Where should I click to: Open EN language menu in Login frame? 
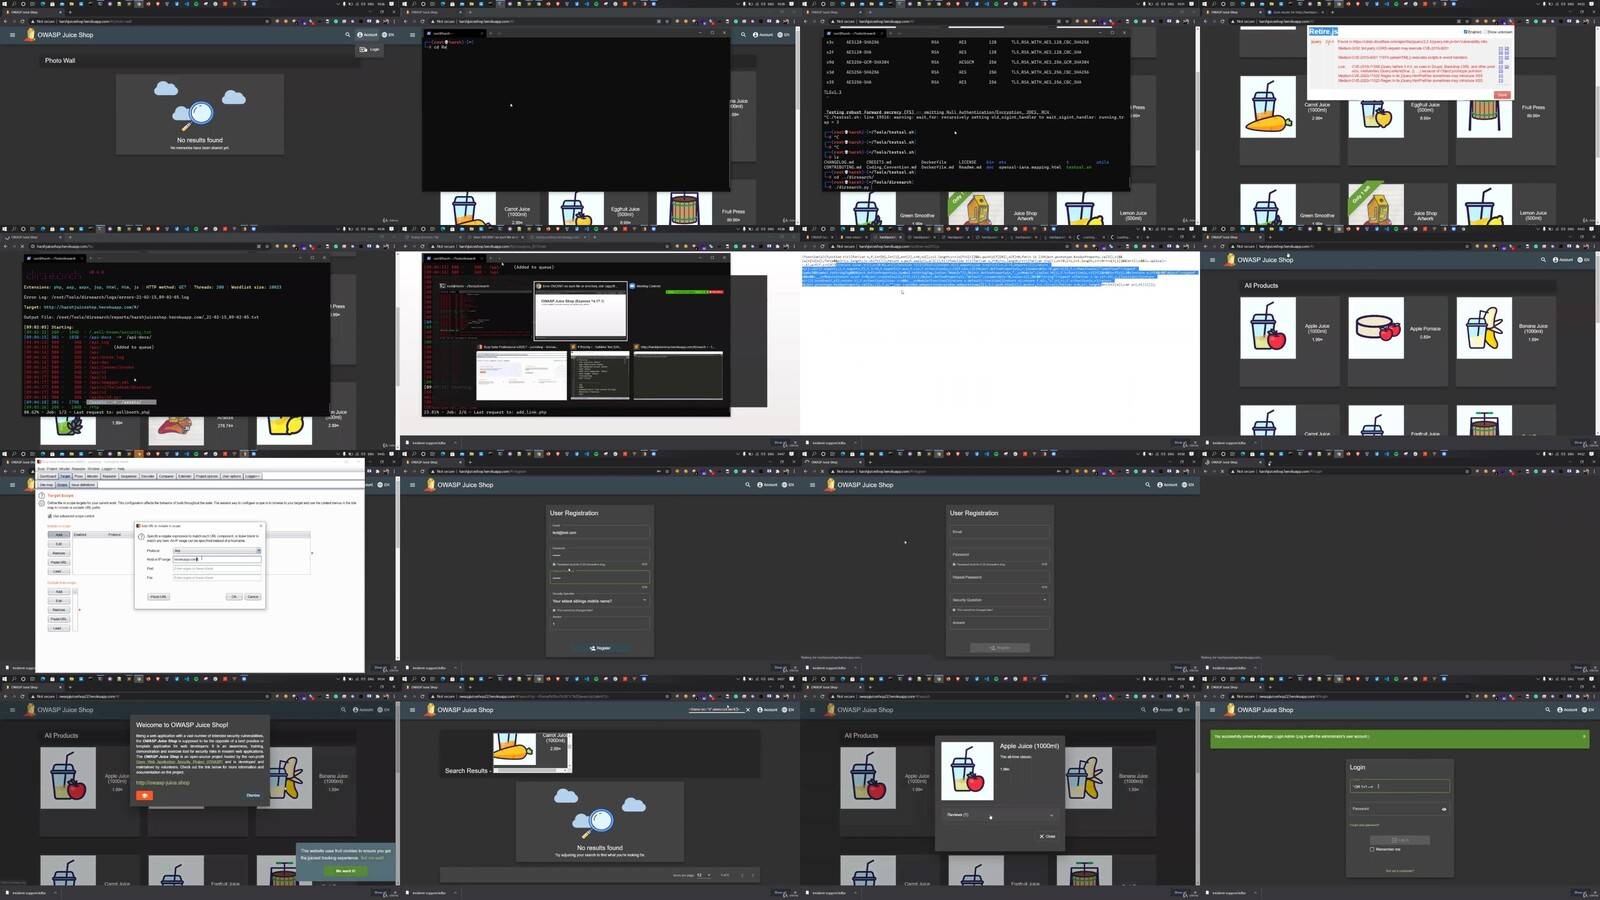tap(1587, 710)
